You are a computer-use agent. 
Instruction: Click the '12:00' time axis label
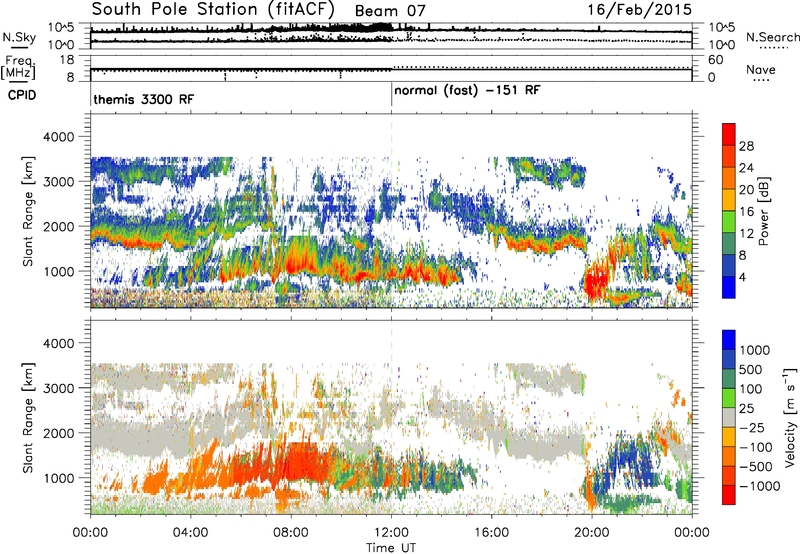[391, 533]
